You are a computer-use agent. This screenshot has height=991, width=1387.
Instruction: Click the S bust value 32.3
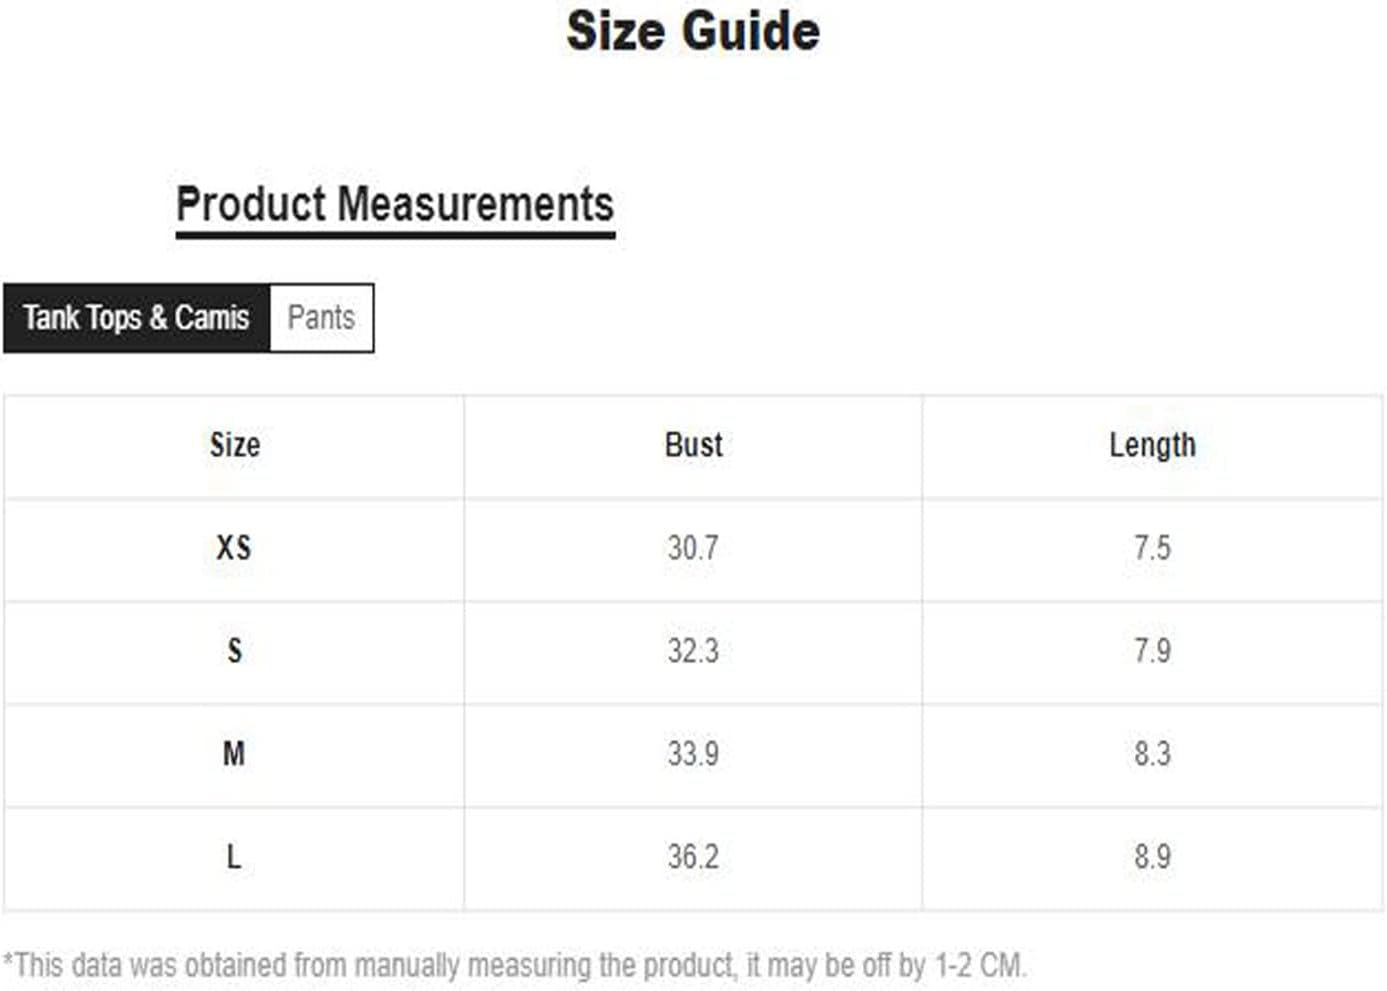pyautogui.click(x=693, y=651)
